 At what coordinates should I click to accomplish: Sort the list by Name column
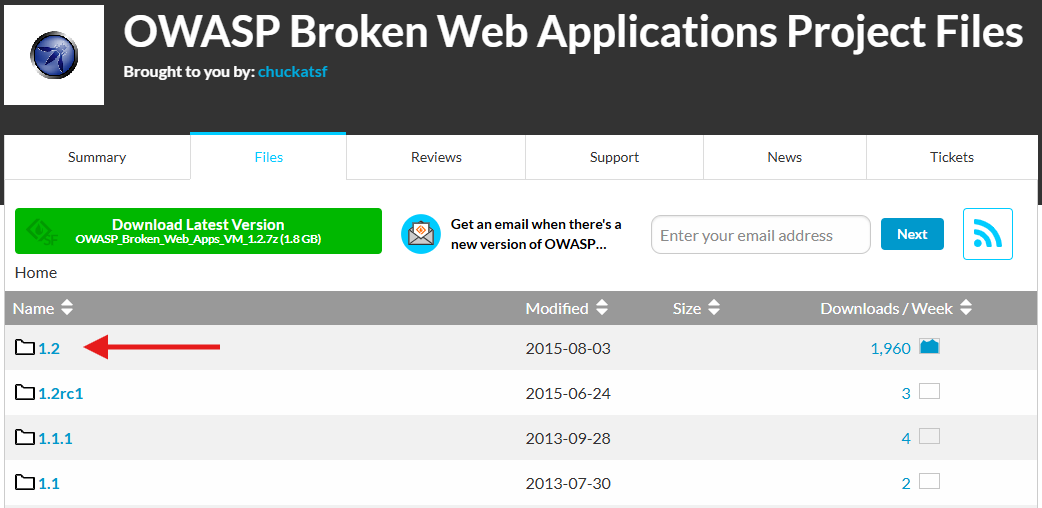coord(43,308)
